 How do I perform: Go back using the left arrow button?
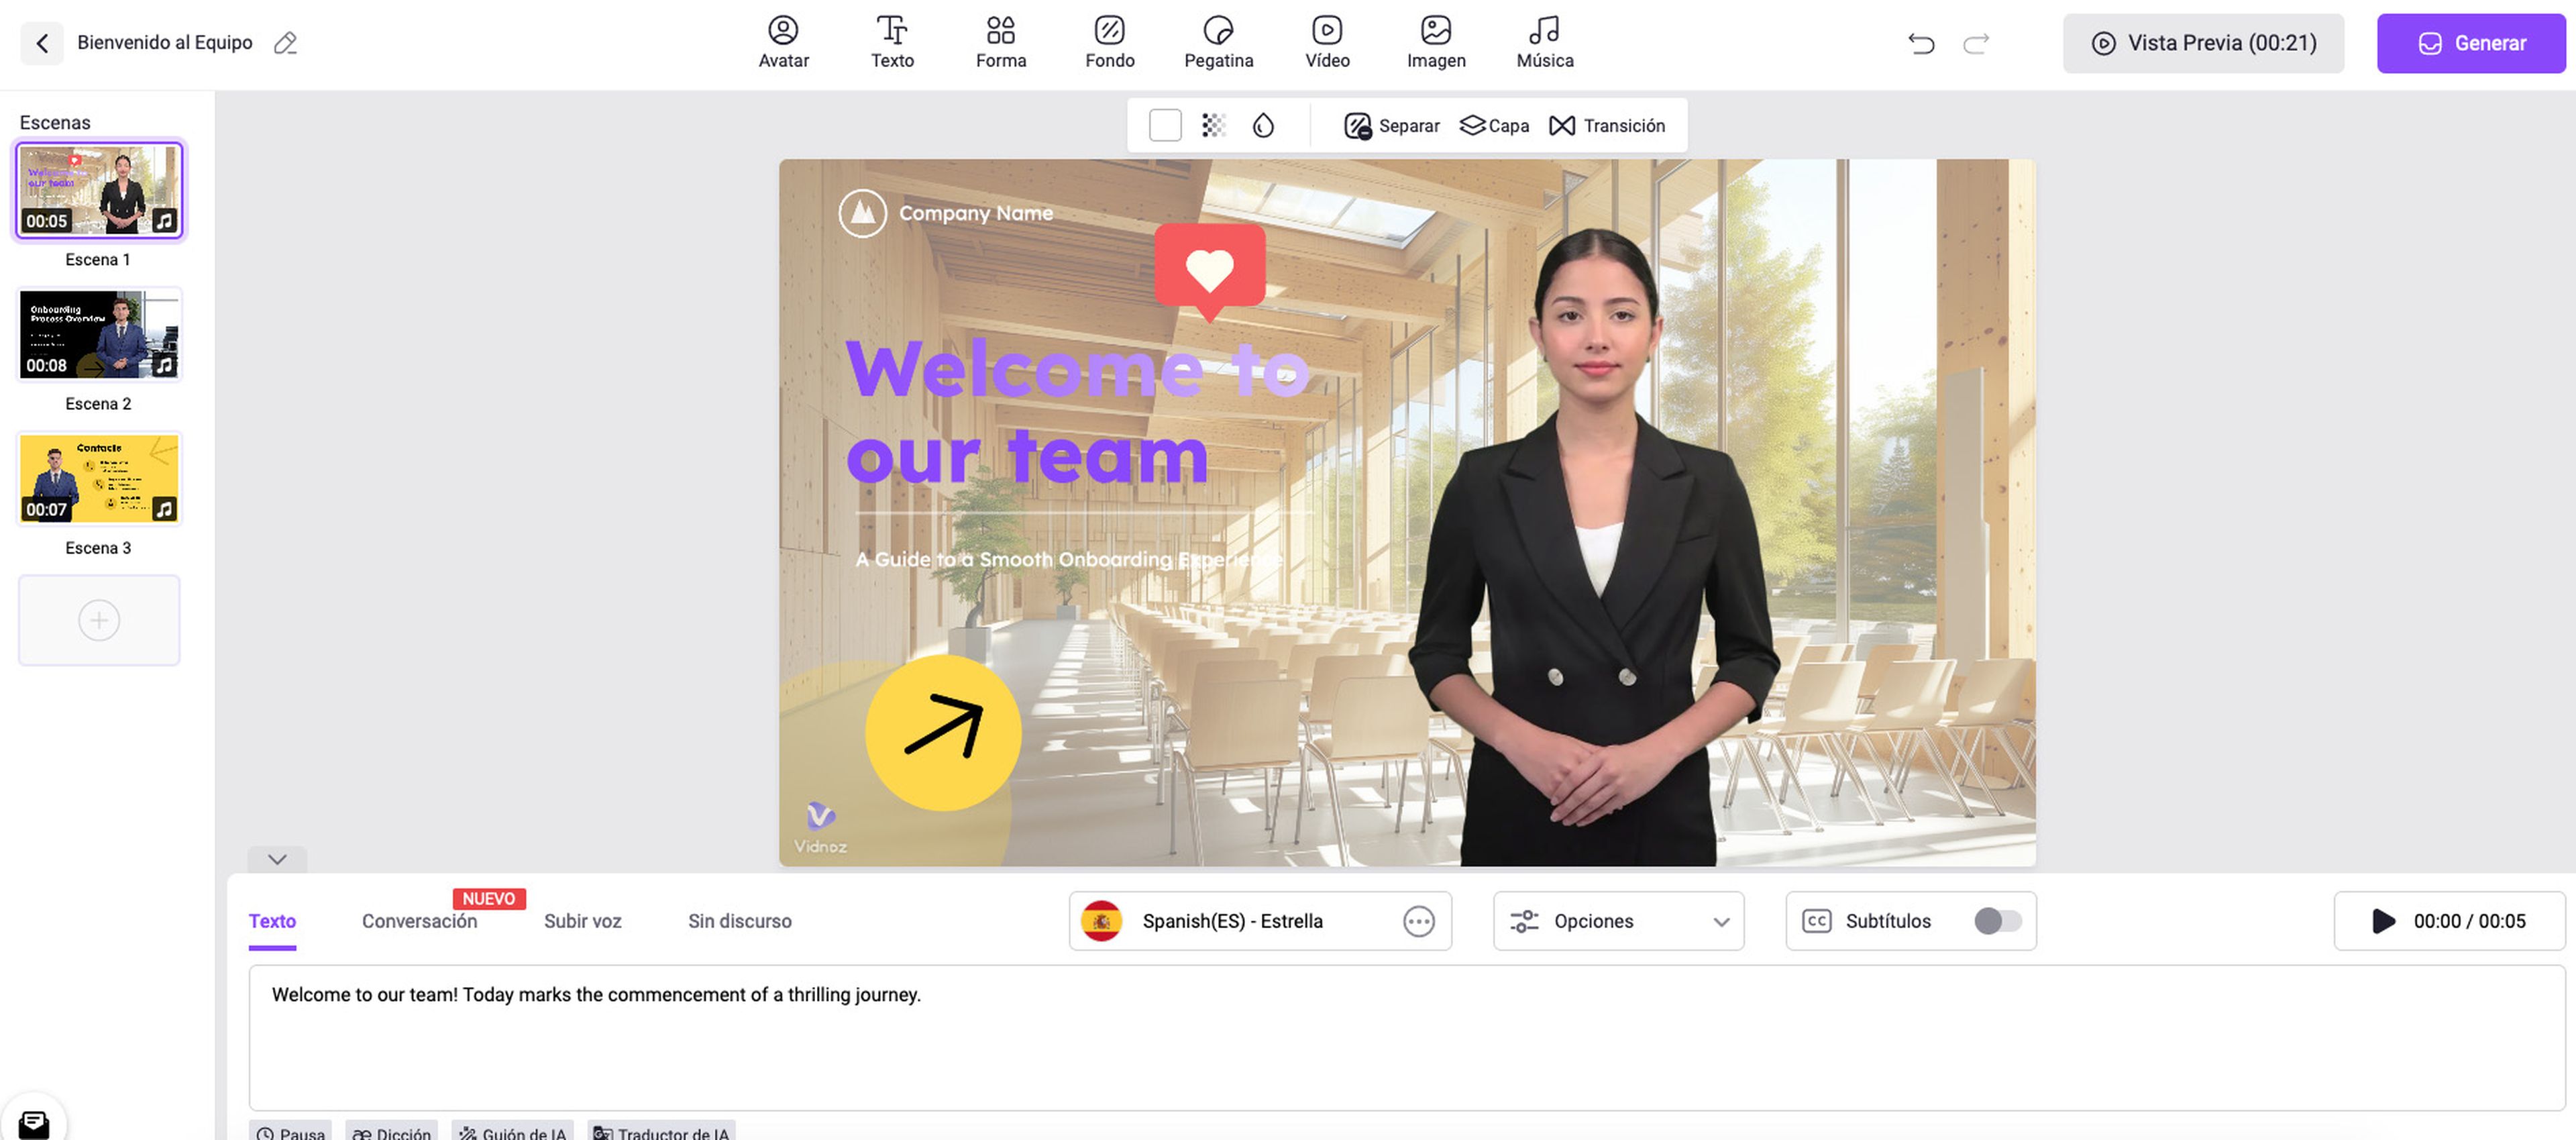[42, 43]
